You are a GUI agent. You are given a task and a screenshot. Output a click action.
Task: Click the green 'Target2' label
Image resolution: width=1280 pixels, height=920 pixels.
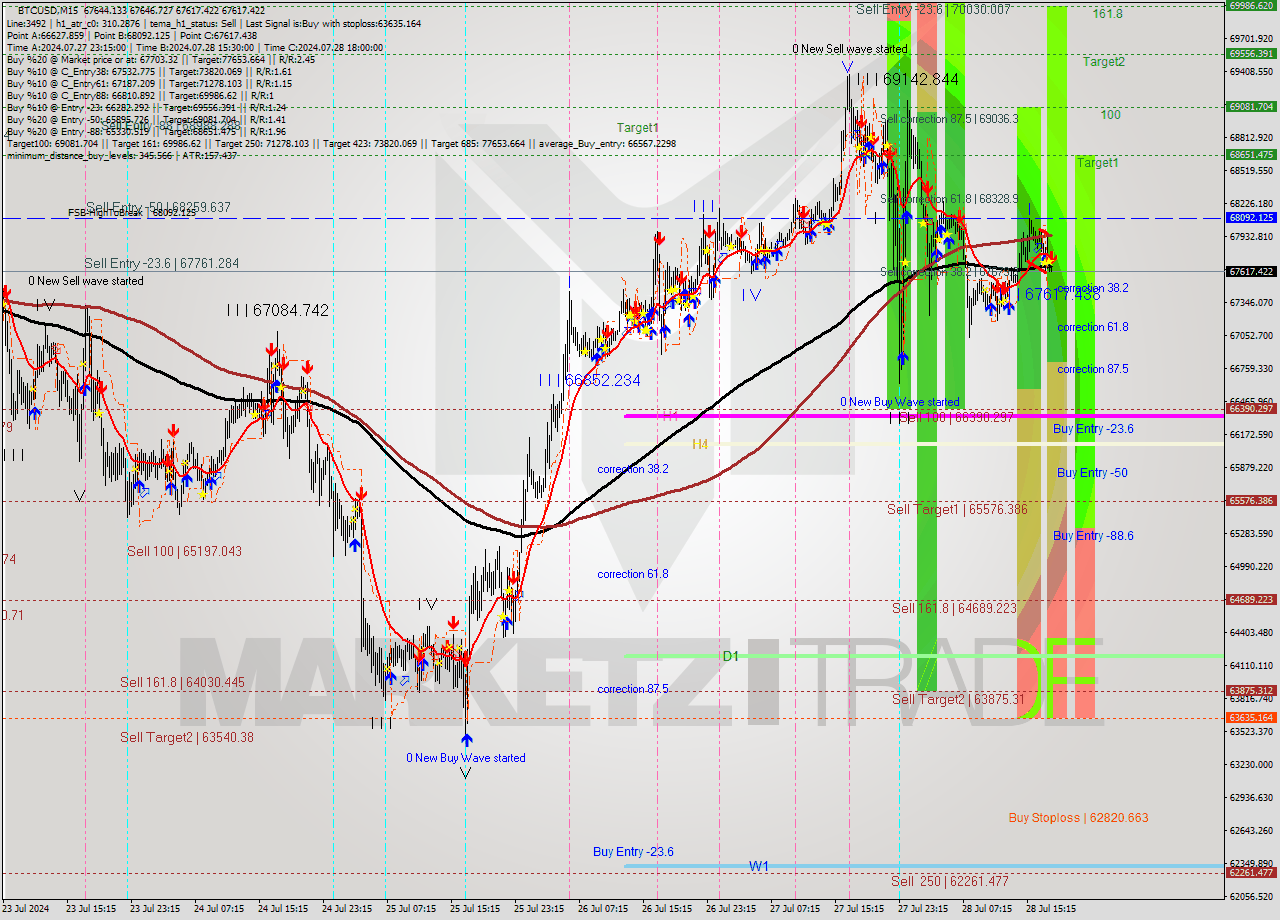[1104, 62]
